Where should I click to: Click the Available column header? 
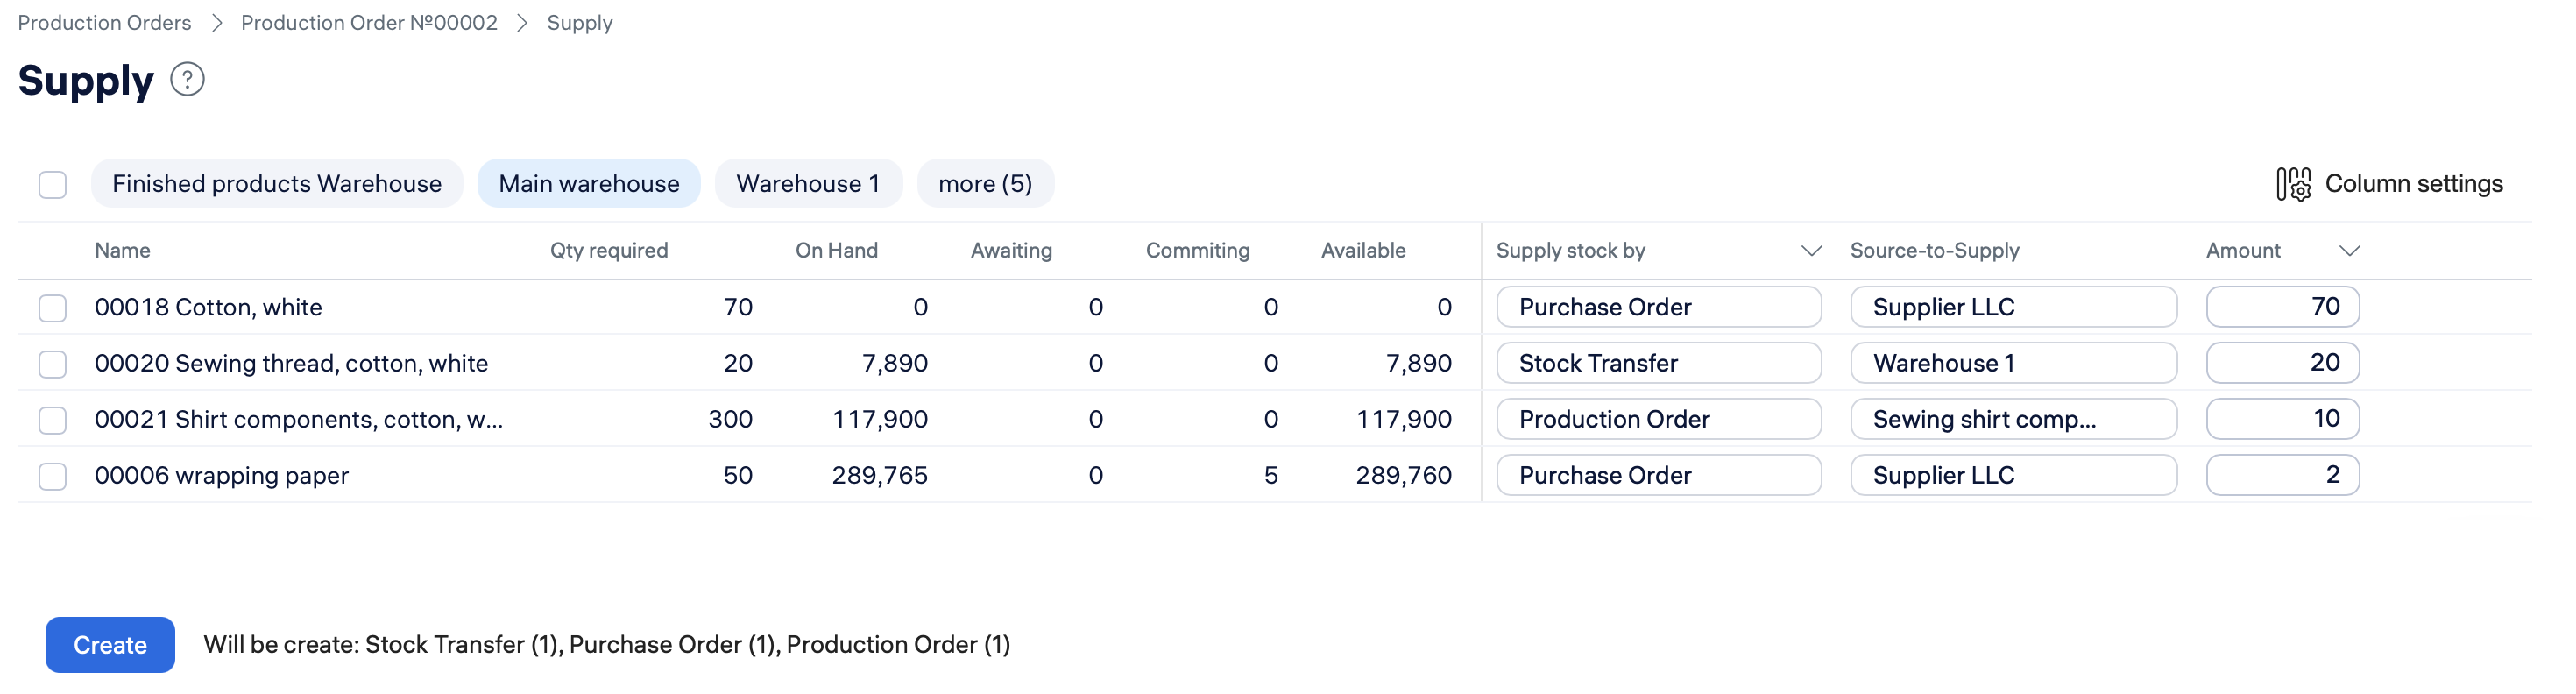click(1363, 251)
